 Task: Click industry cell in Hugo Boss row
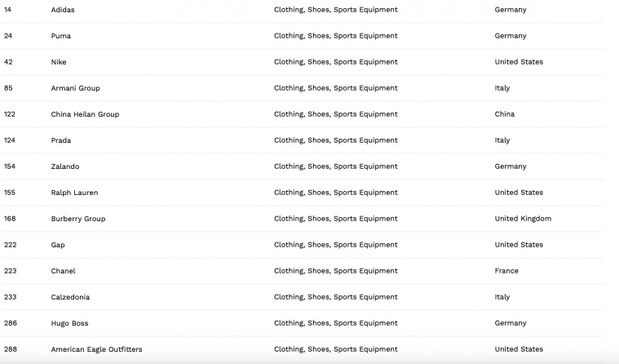coord(336,323)
